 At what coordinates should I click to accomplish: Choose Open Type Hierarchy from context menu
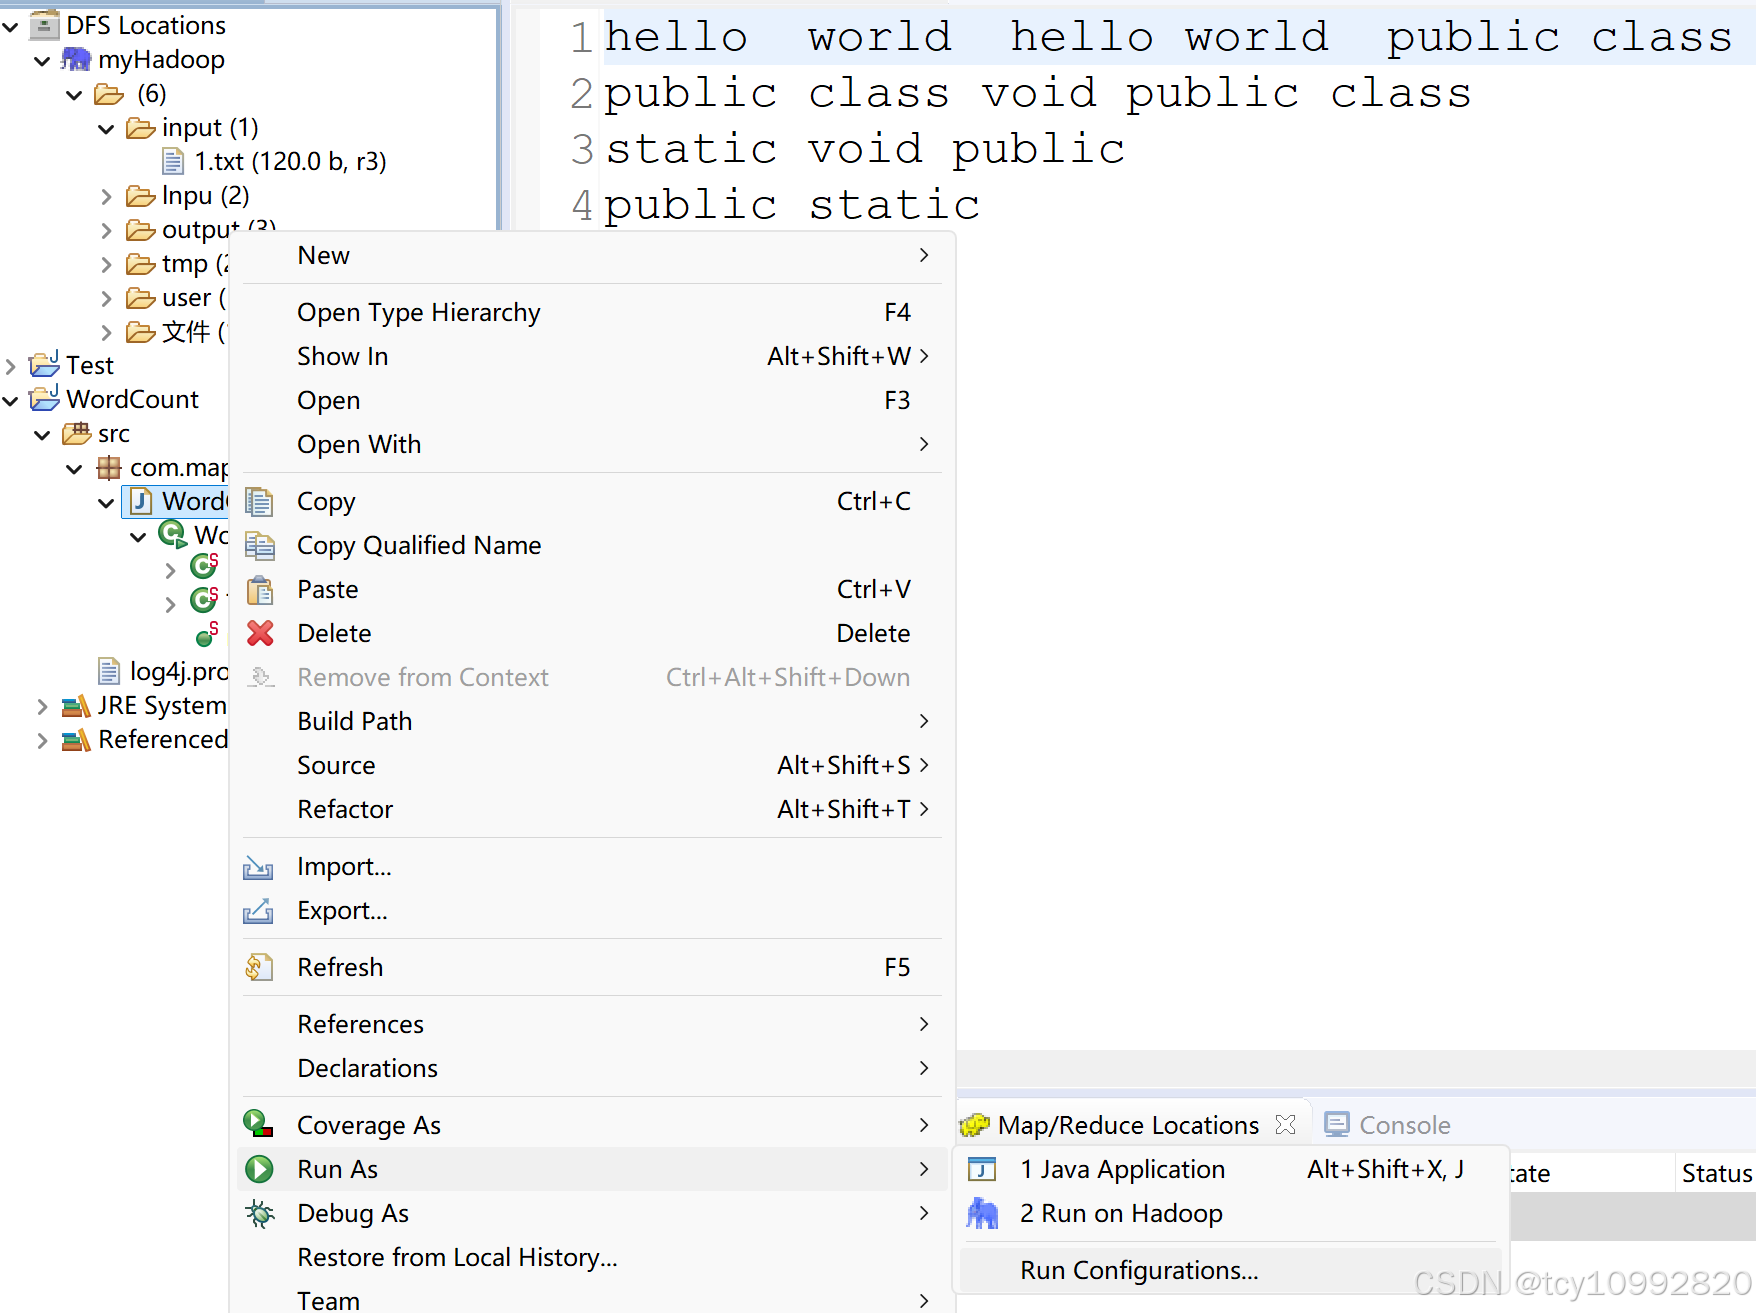418,311
